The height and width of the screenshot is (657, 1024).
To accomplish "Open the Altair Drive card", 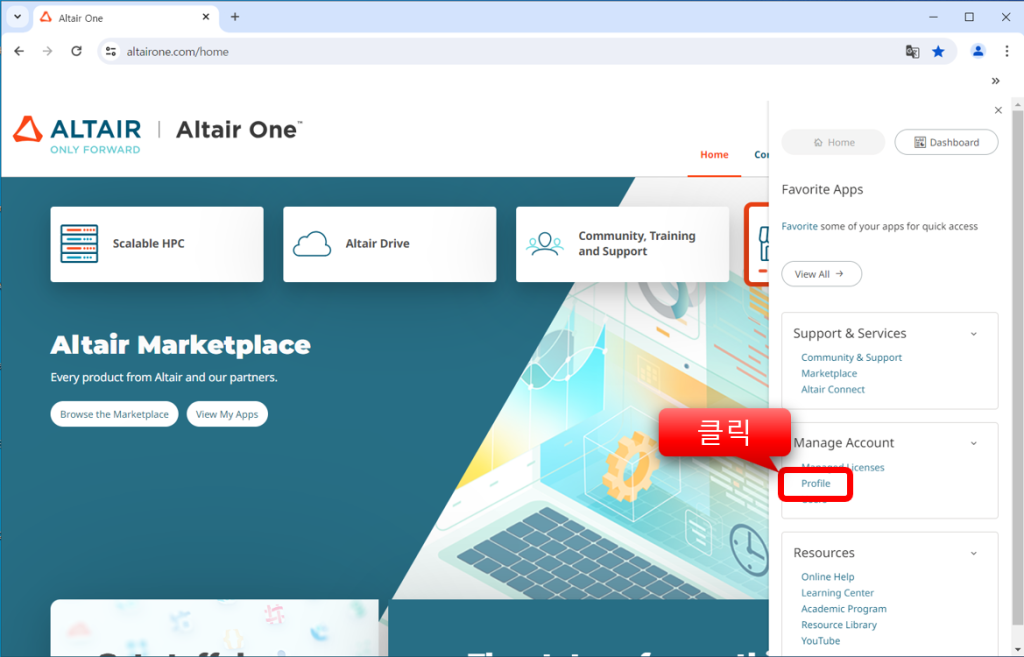I will (390, 244).
